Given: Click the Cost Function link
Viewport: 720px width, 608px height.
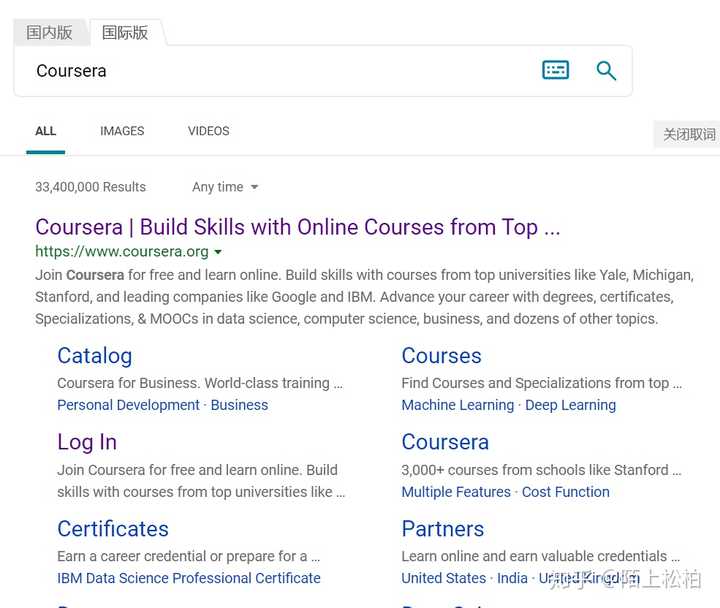Looking at the screenshot, I should click(566, 492).
